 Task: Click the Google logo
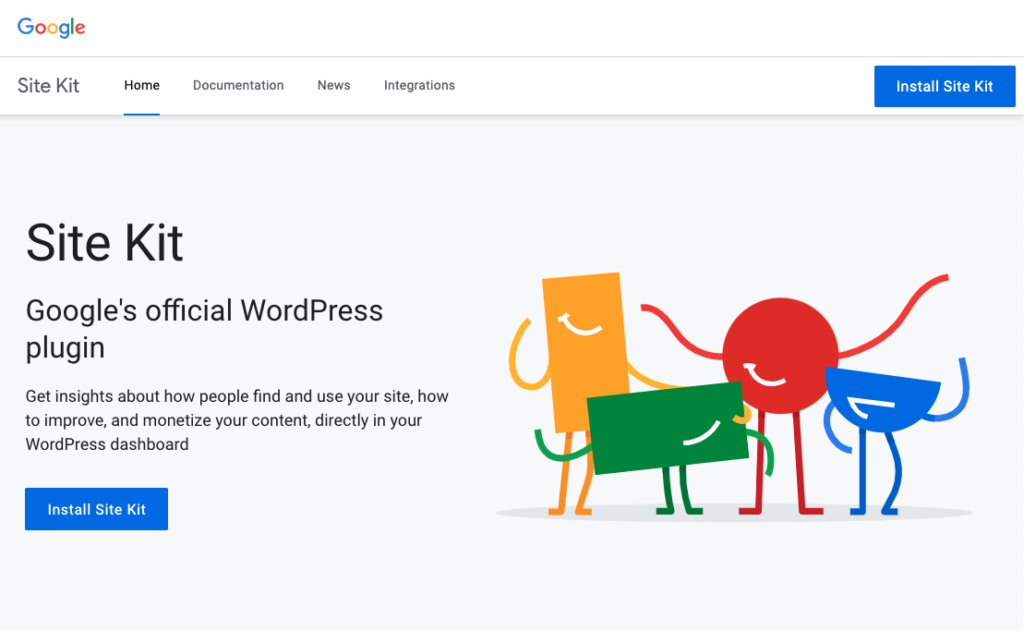51,27
